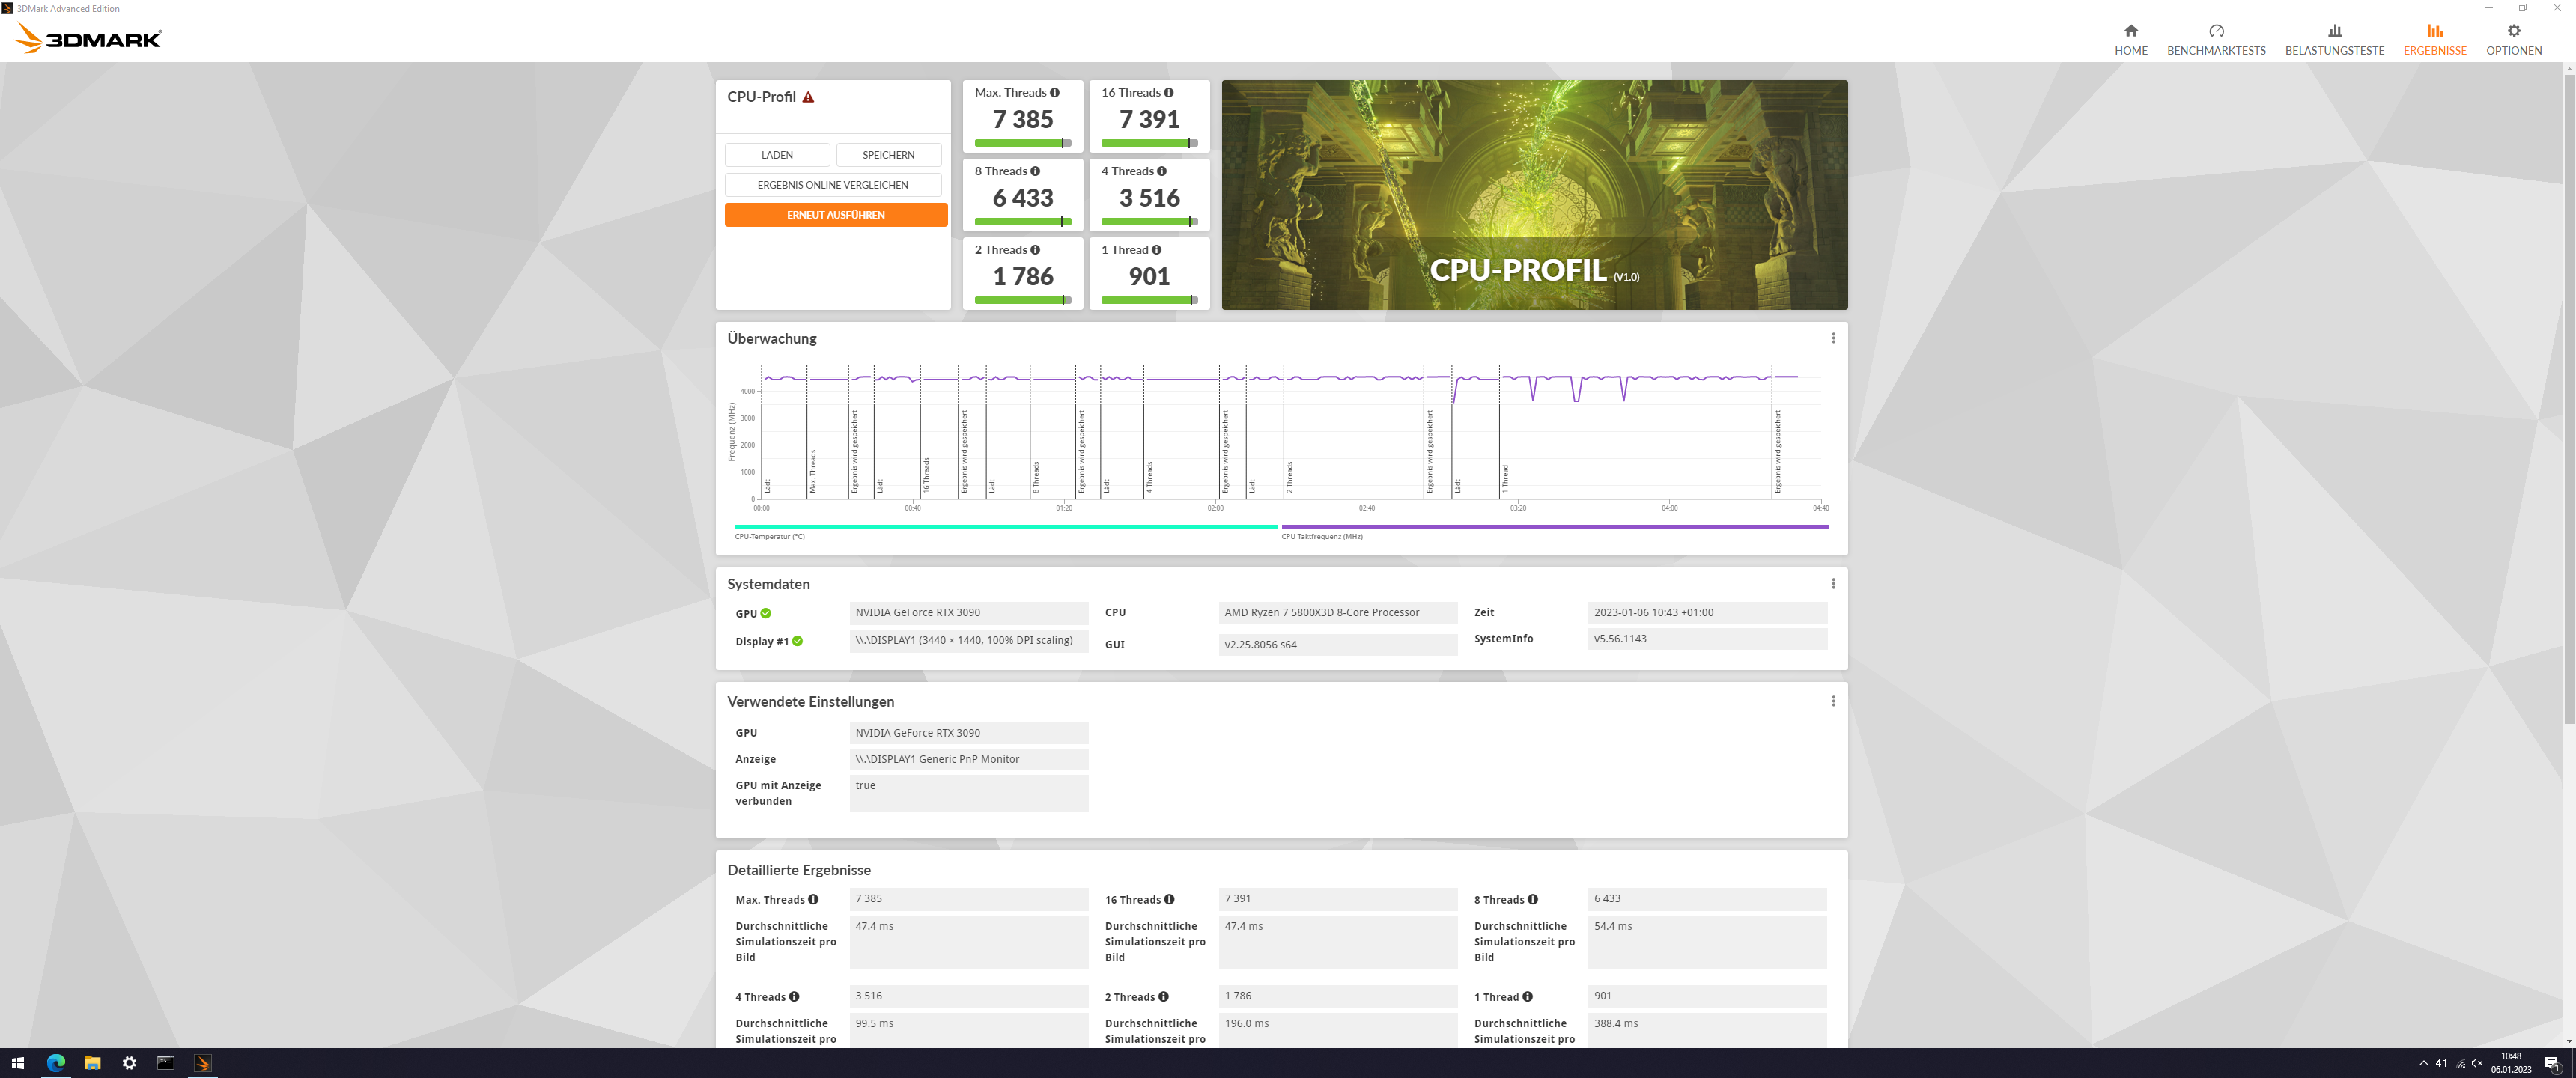Click the 8 Threads score progress bar
Image resolution: width=2576 pixels, height=1078 pixels.
[x=1022, y=221]
